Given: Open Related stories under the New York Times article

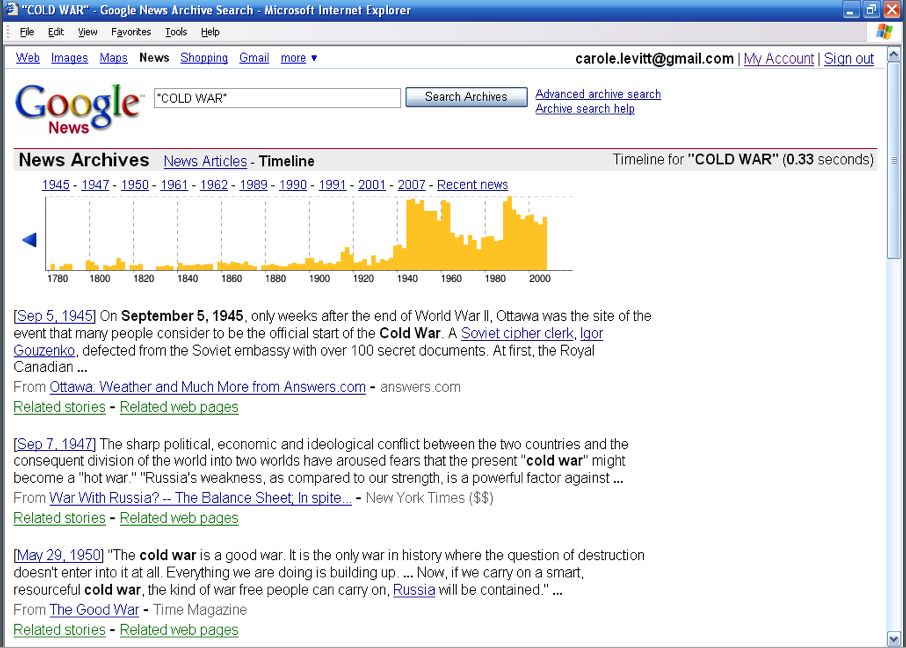Looking at the screenshot, I should [60, 518].
